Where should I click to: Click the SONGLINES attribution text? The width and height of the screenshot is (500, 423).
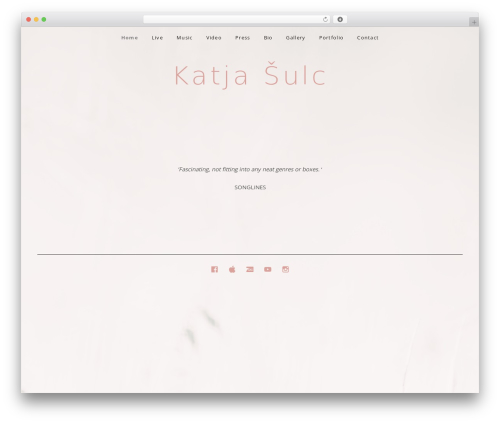click(x=250, y=187)
